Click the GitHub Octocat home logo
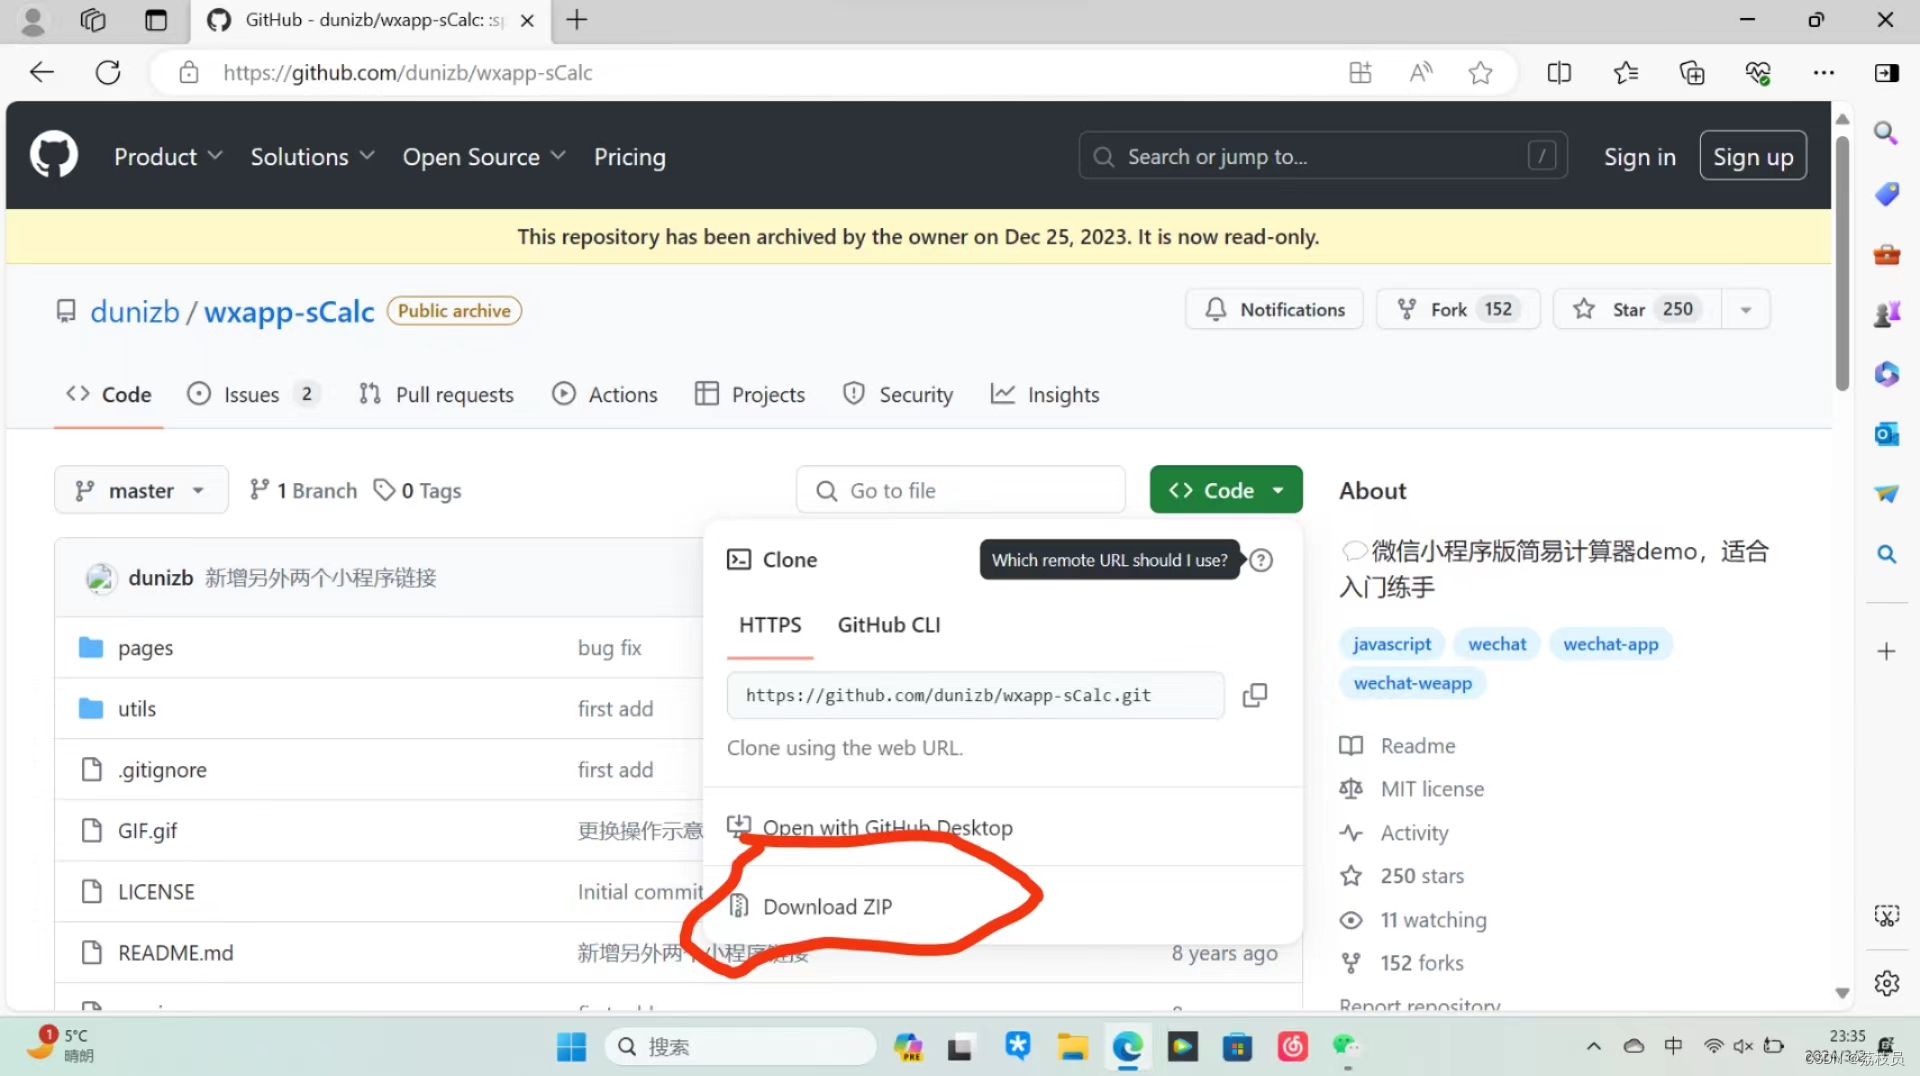 [53, 155]
